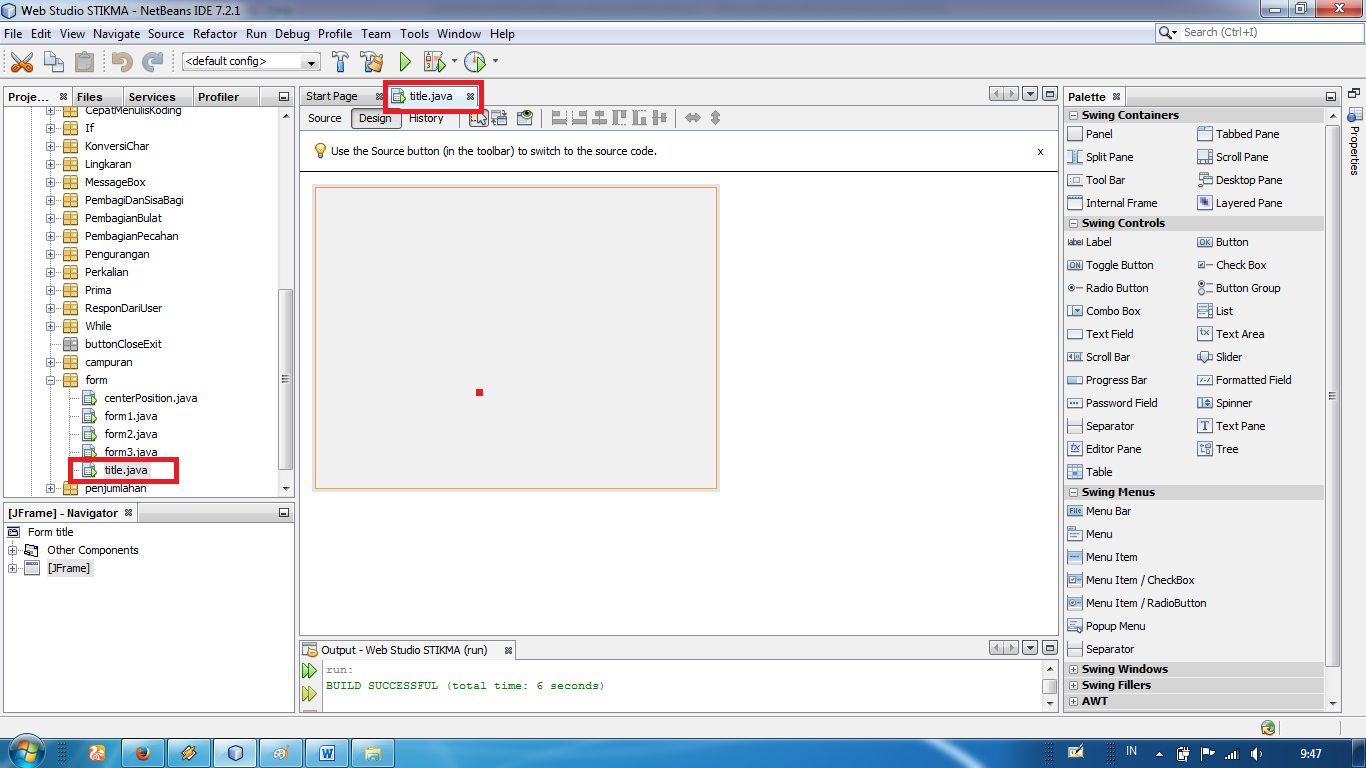Viewport: 1366px width, 768px height.
Task: Open the Refactor menu
Action: (x=215, y=33)
